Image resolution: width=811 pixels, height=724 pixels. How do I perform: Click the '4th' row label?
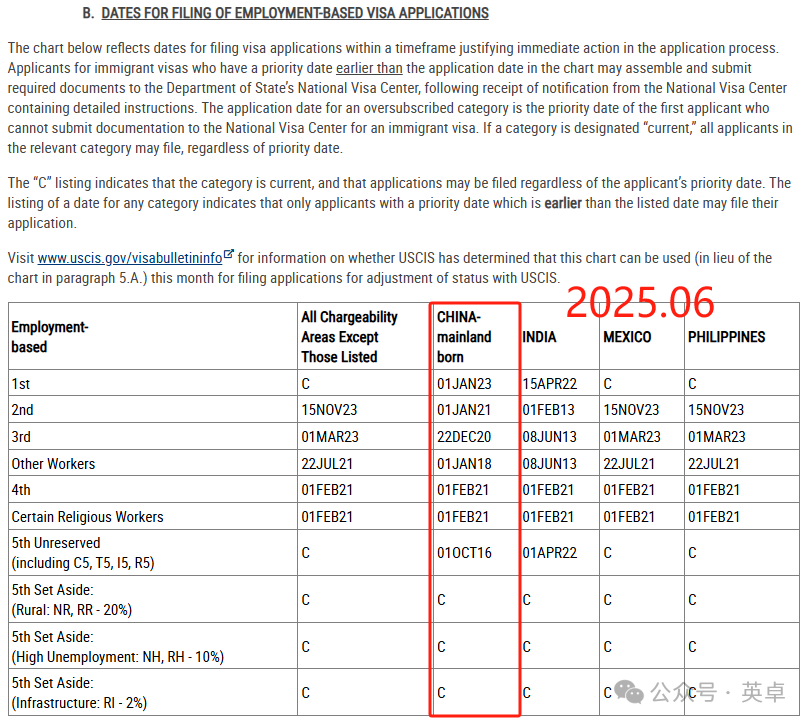click(21, 490)
